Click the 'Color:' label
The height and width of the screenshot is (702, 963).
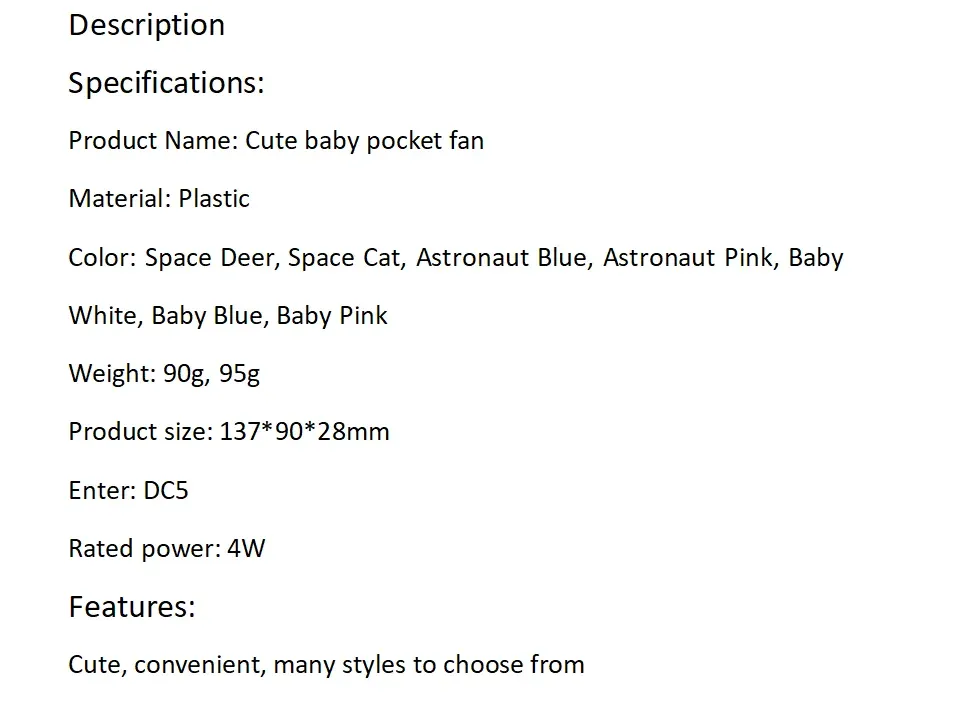click(103, 257)
